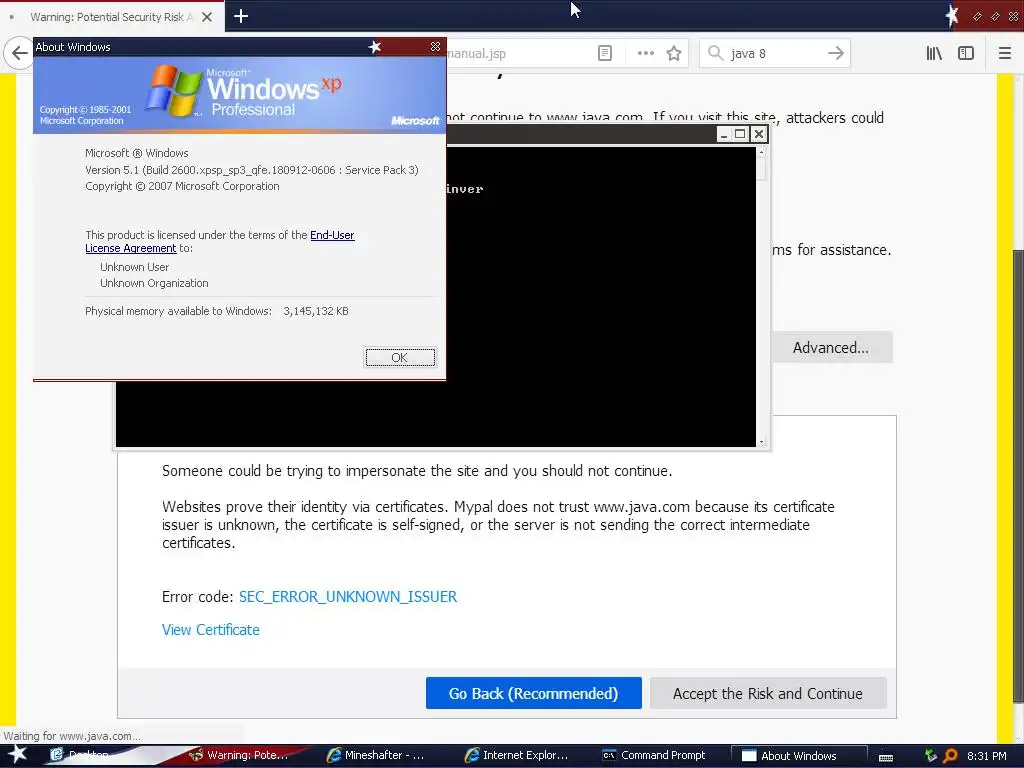Minimize the browser window
The height and width of the screenshot is (768, 1024).
[977, 17]
